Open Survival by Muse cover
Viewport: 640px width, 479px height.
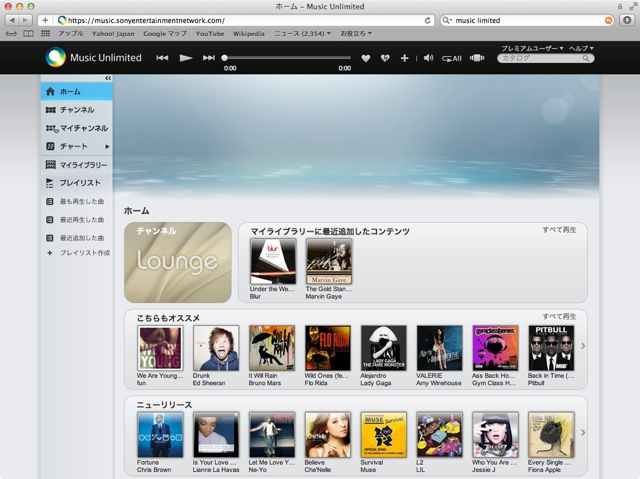click(384, 435)
